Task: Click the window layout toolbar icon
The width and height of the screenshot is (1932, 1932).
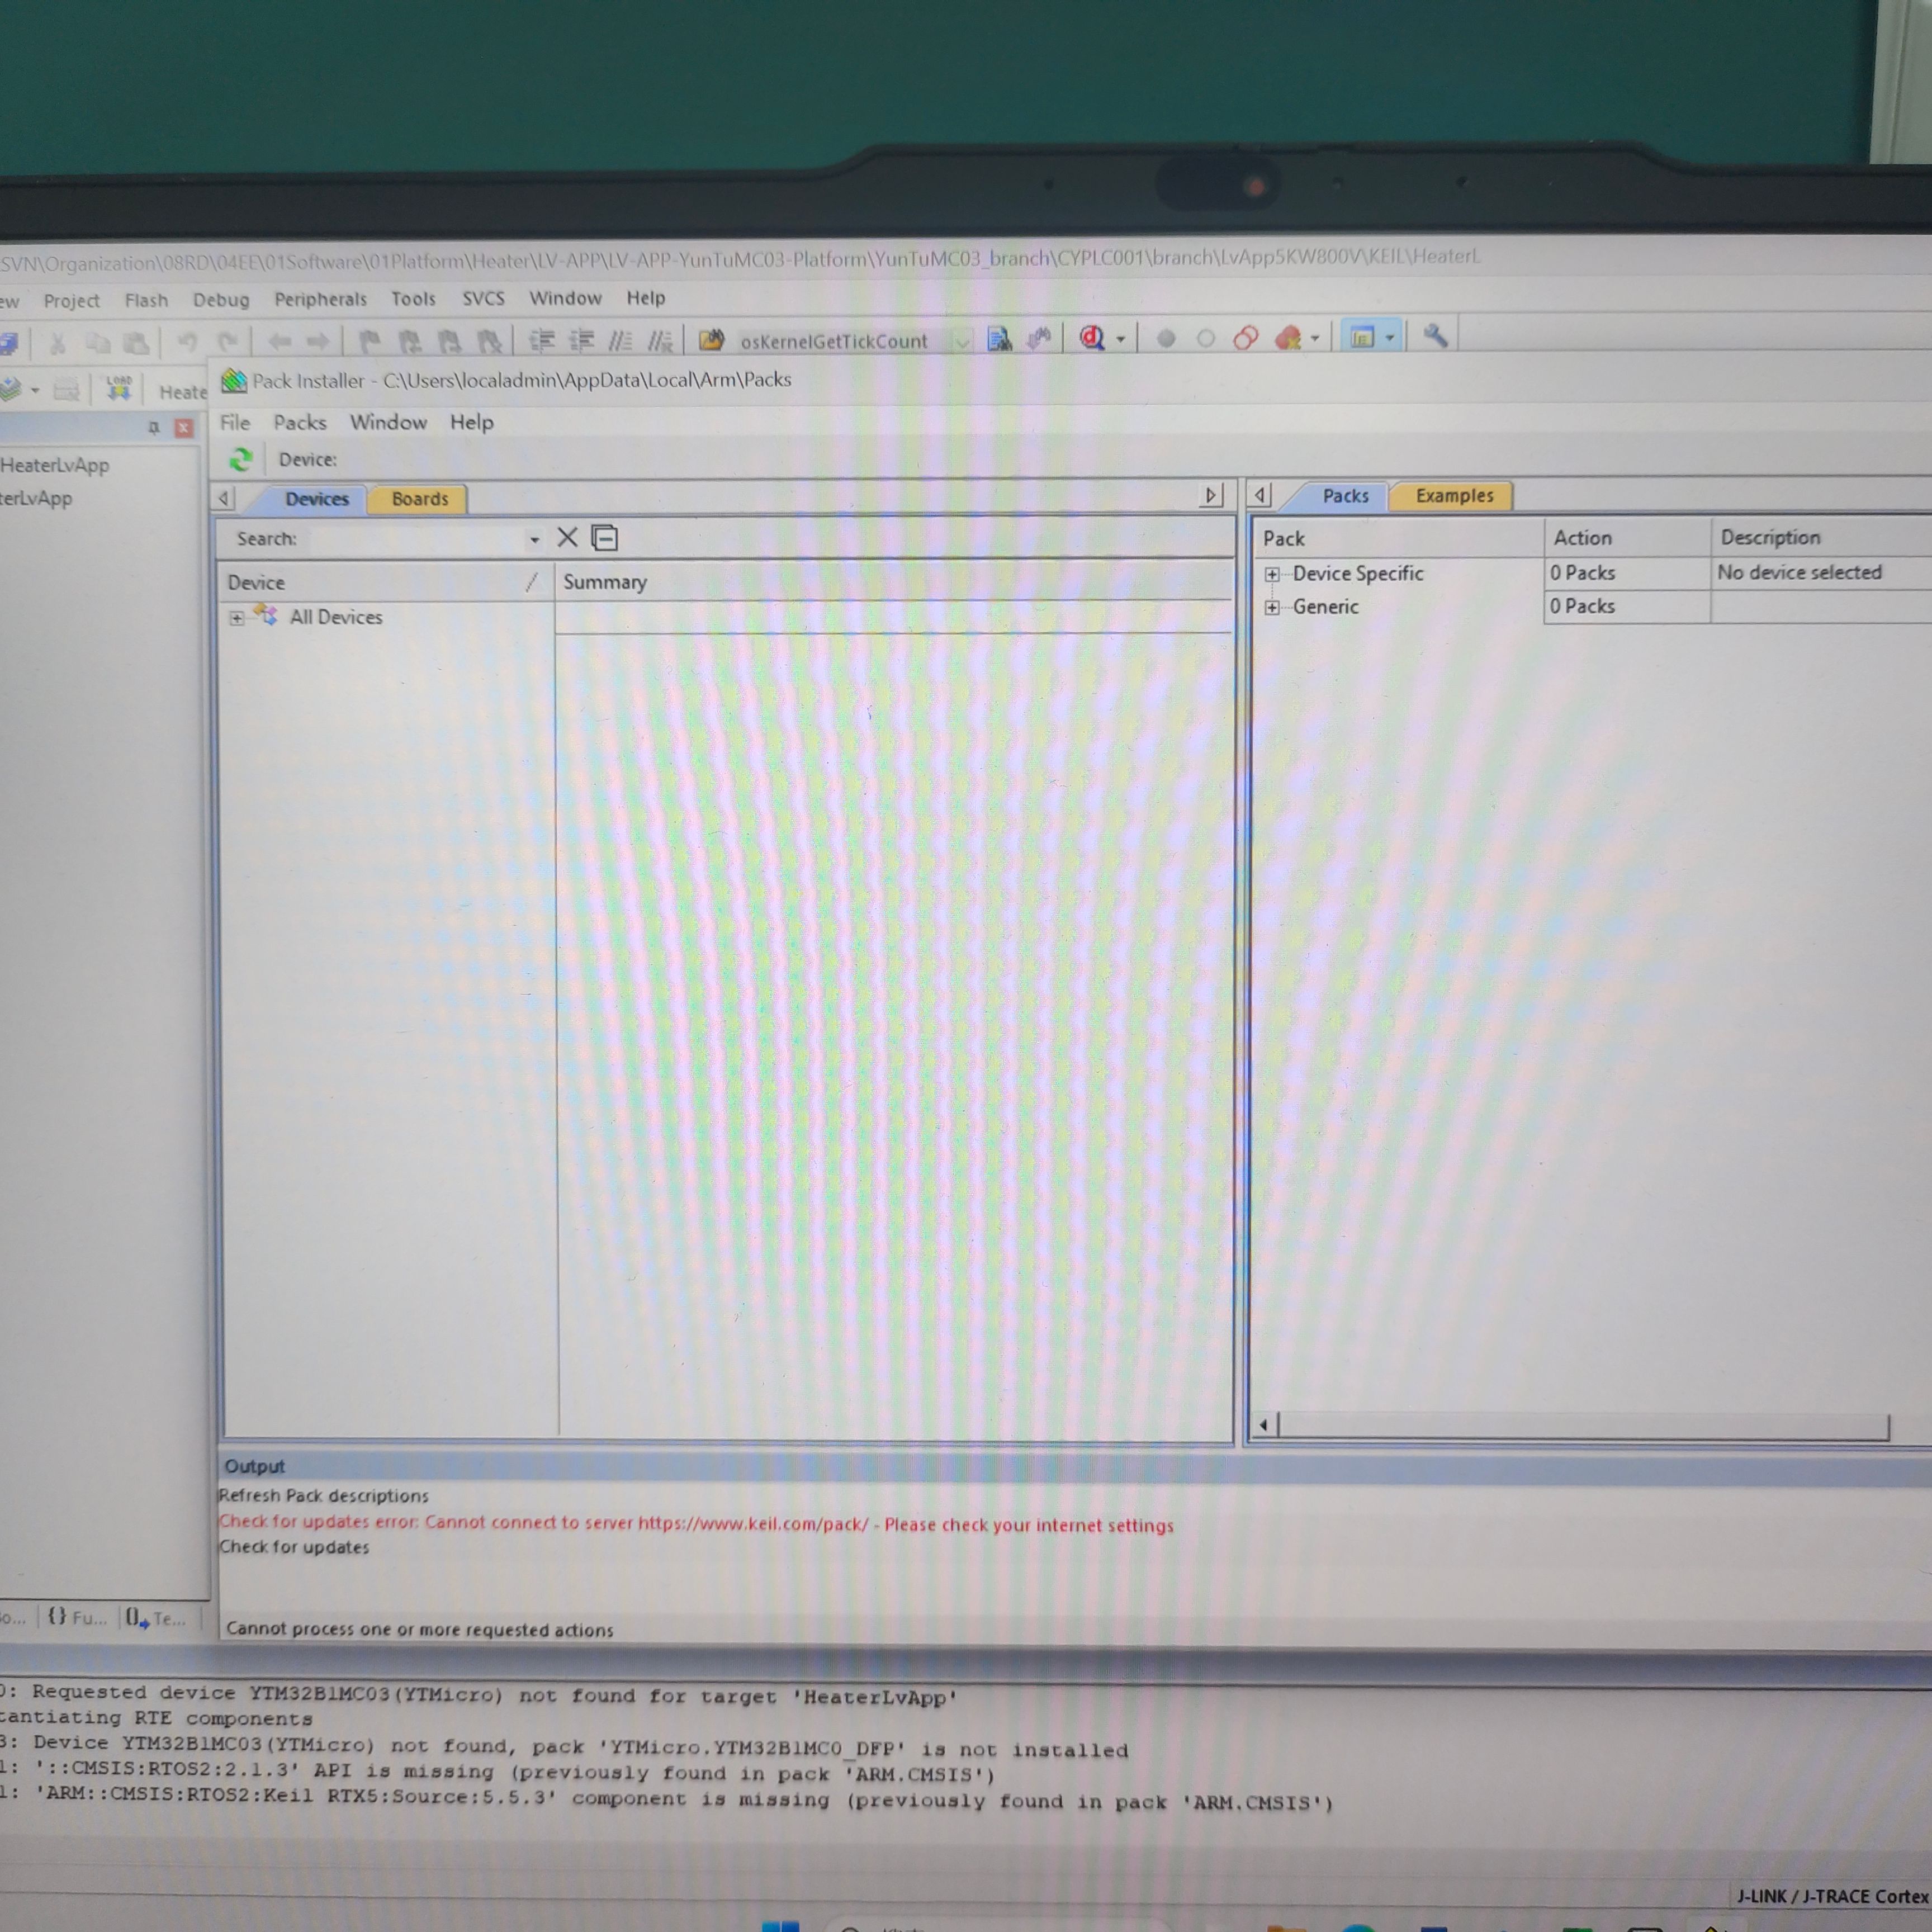Action: [x=1362, y=338]
